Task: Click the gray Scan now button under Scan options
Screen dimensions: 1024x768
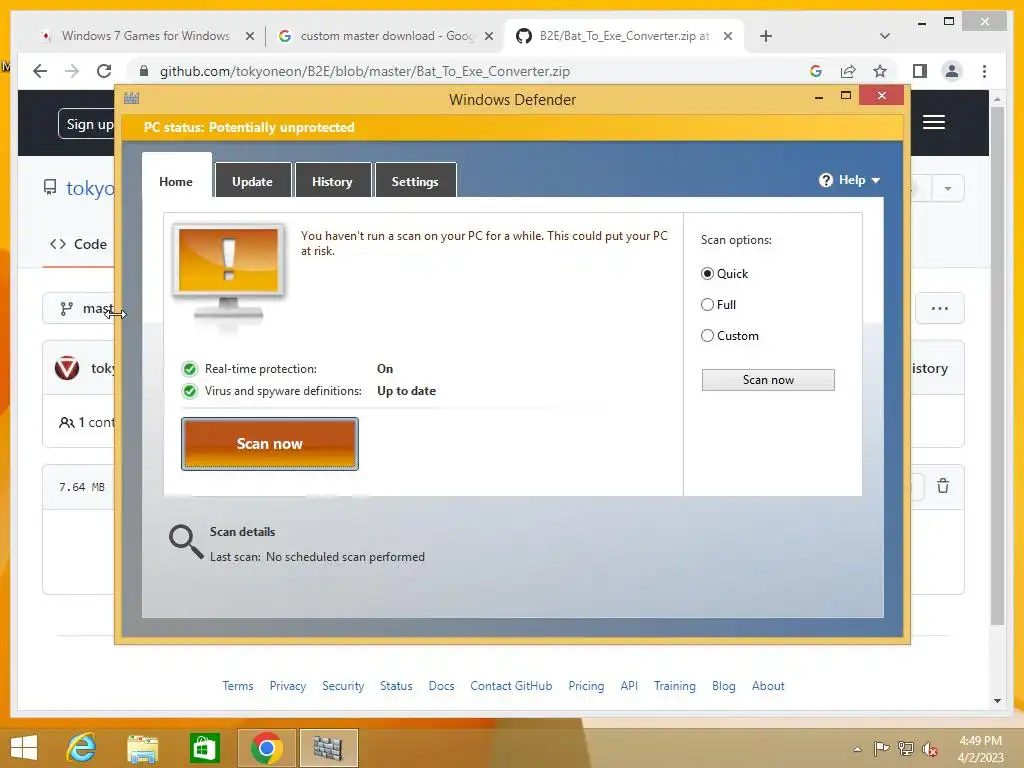Action: tap(768, 380)
